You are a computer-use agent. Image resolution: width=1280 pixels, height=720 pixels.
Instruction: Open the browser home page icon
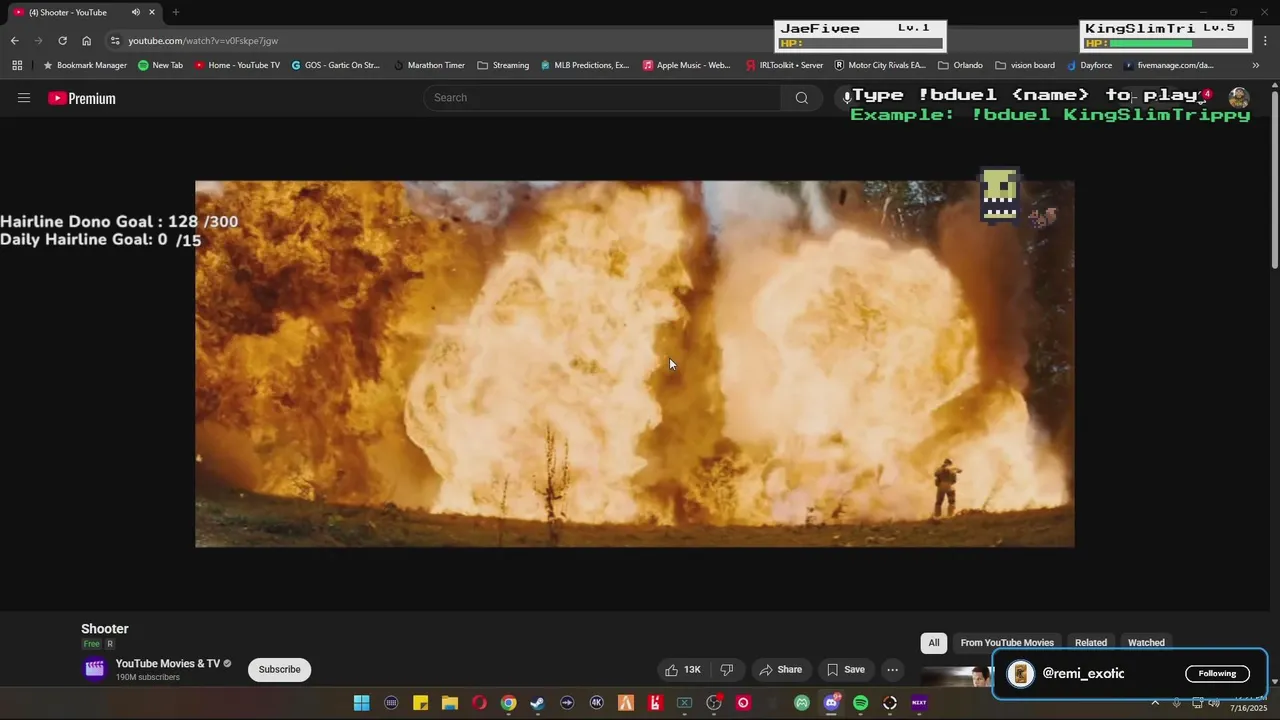86,41
